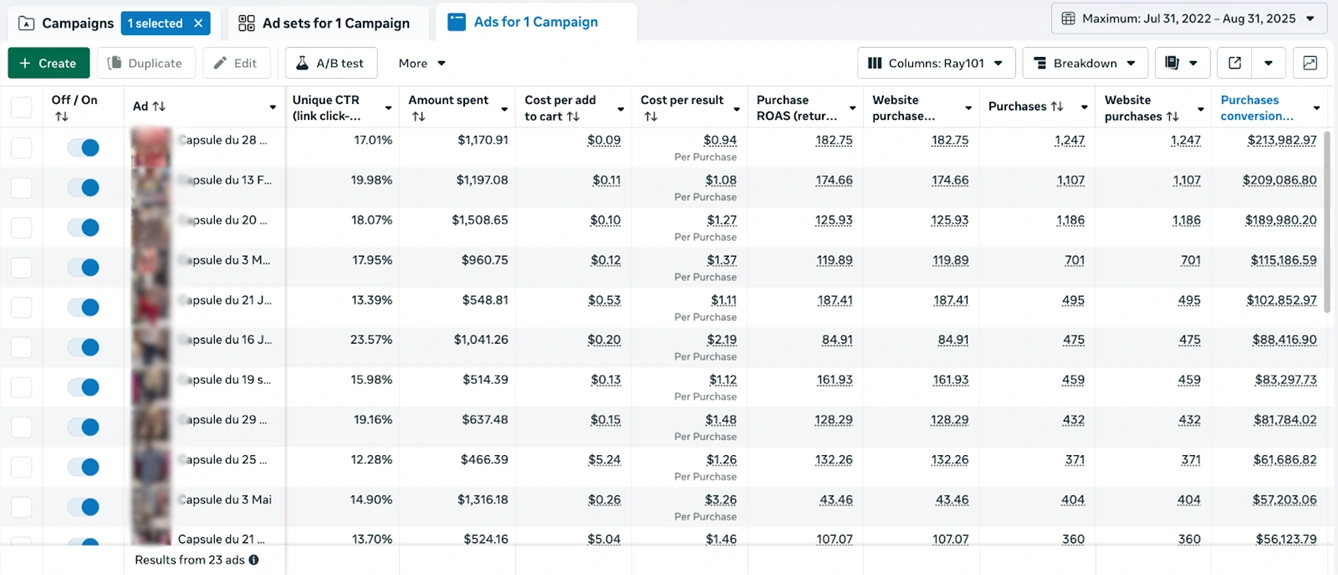This screenshot has width=1338, height=575.
Task: Open the Columns: Ray101 dropdown
Action: pos(936,63)
